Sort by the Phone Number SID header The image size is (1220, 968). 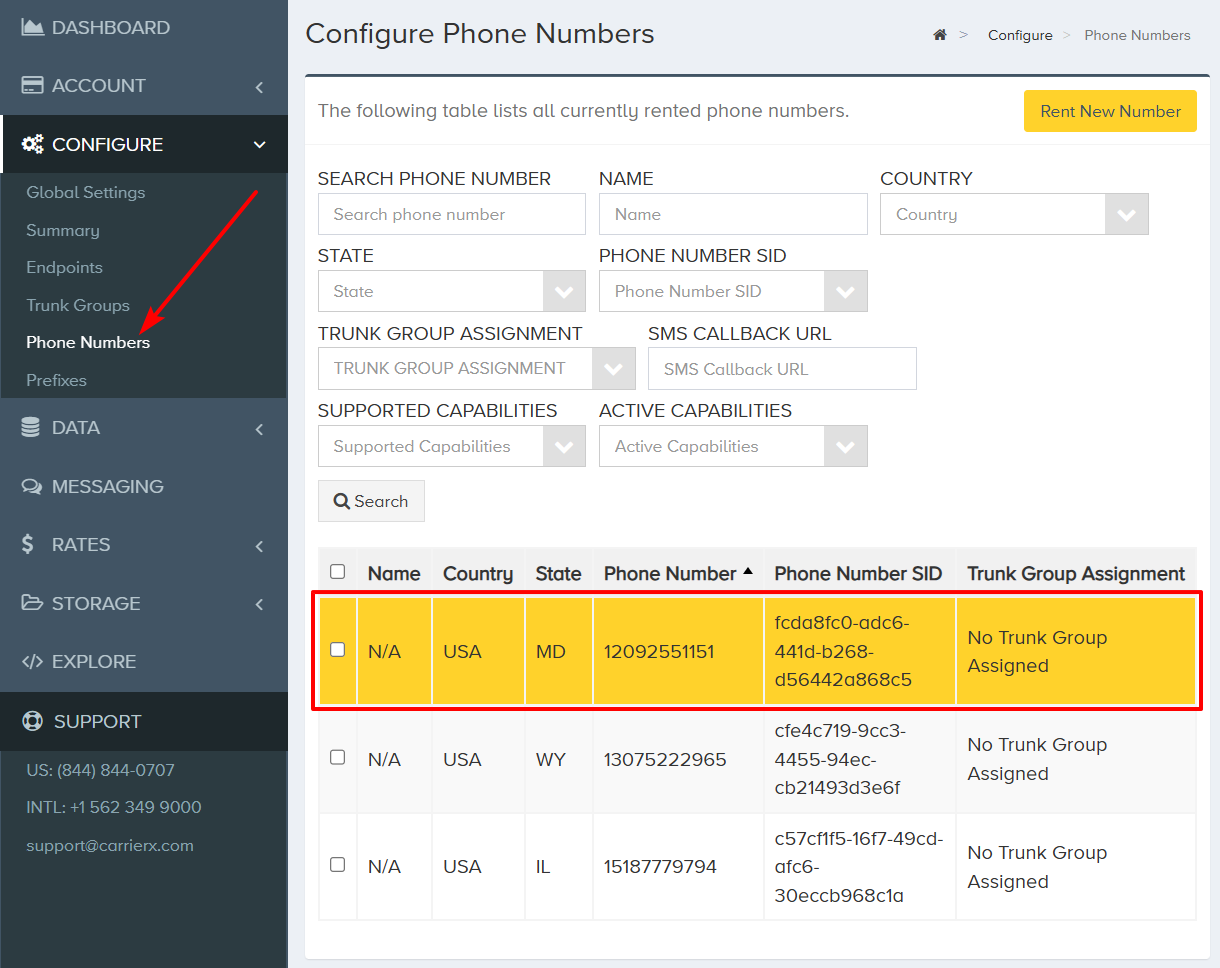858,573
